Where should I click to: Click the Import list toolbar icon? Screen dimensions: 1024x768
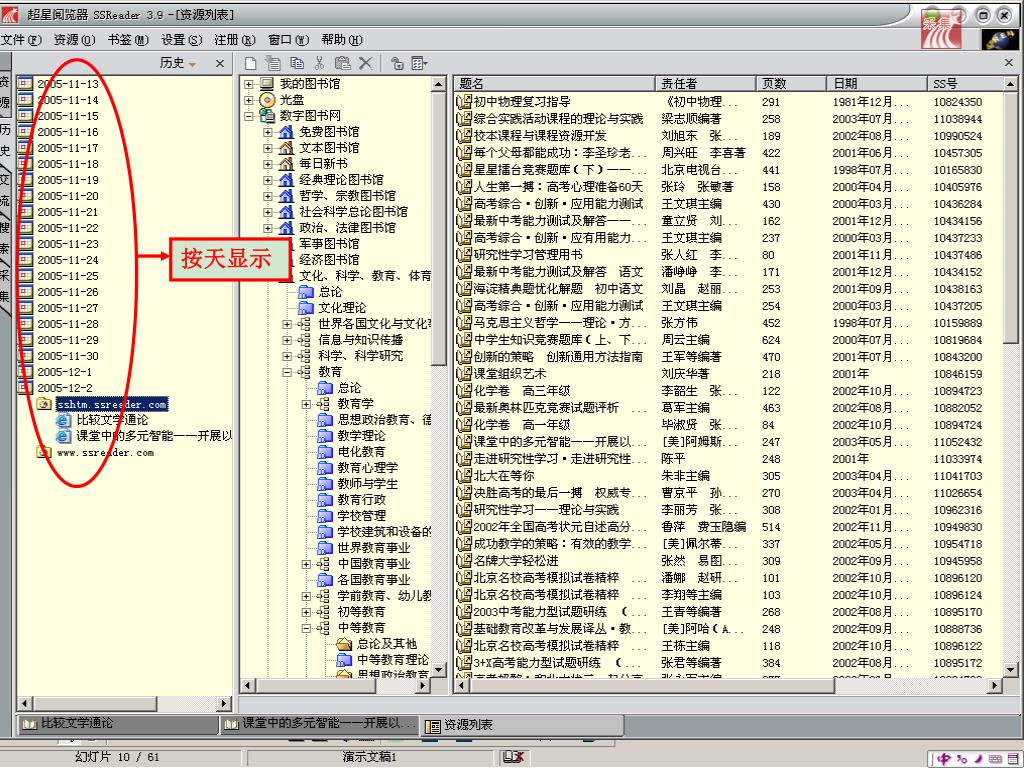[273, 63]
